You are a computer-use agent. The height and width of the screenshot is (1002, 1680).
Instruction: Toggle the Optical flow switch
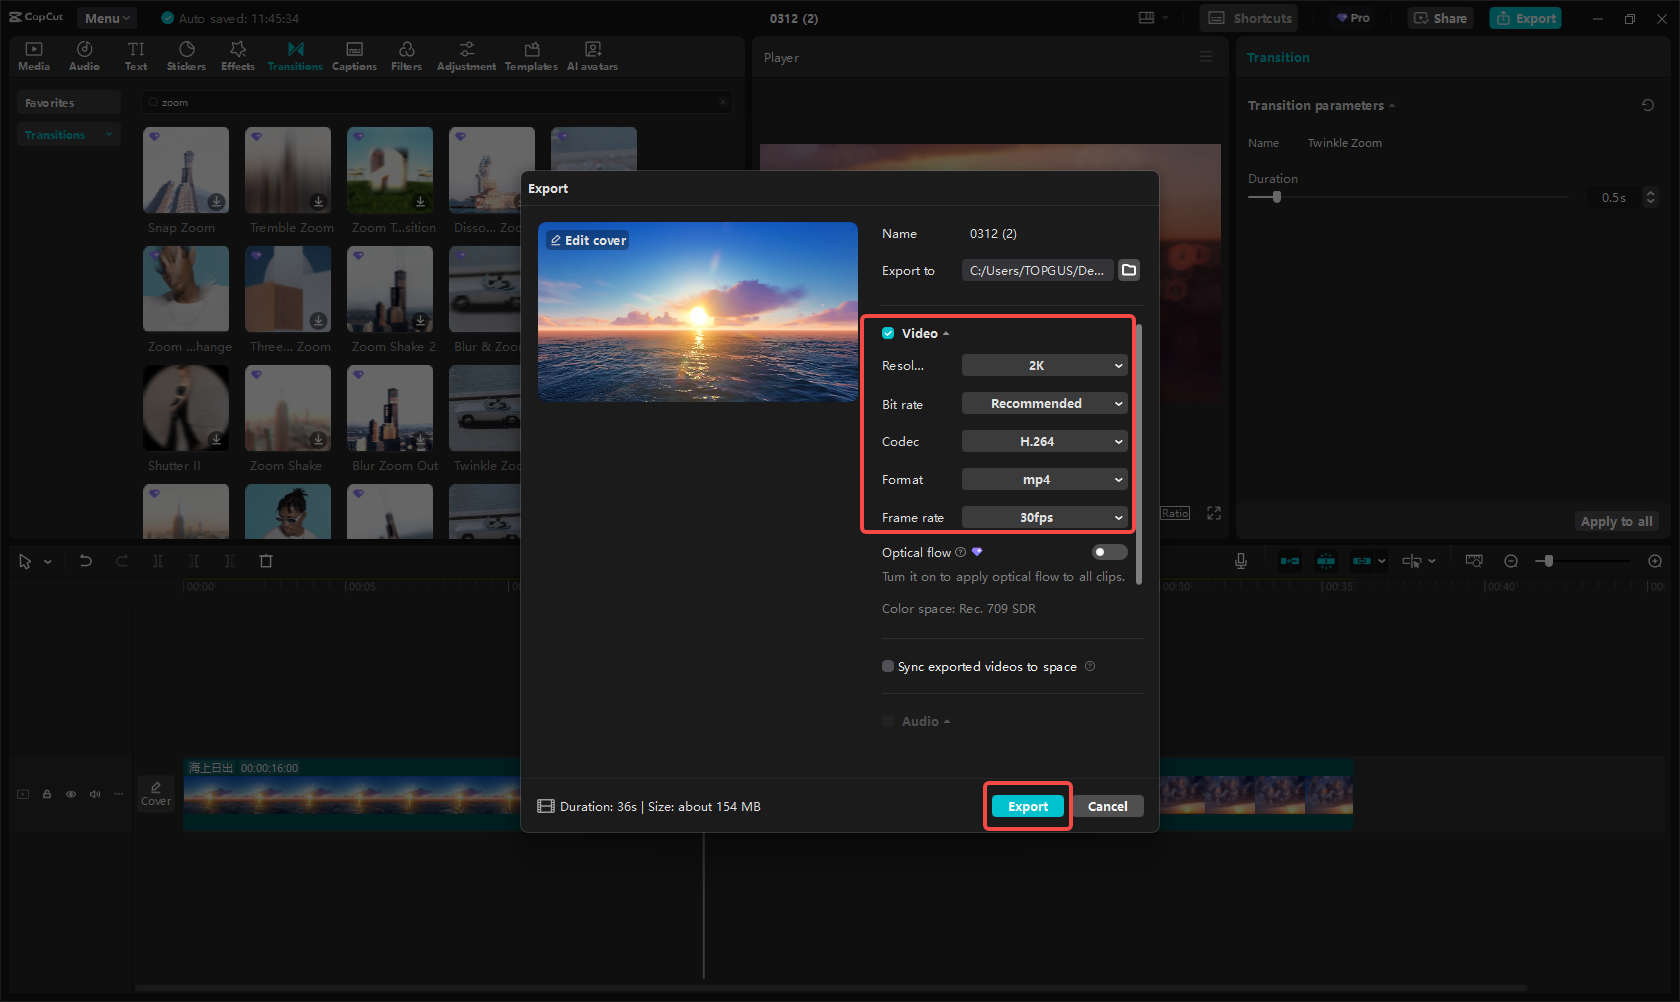pyautogui.click(x=1109, y=552)
